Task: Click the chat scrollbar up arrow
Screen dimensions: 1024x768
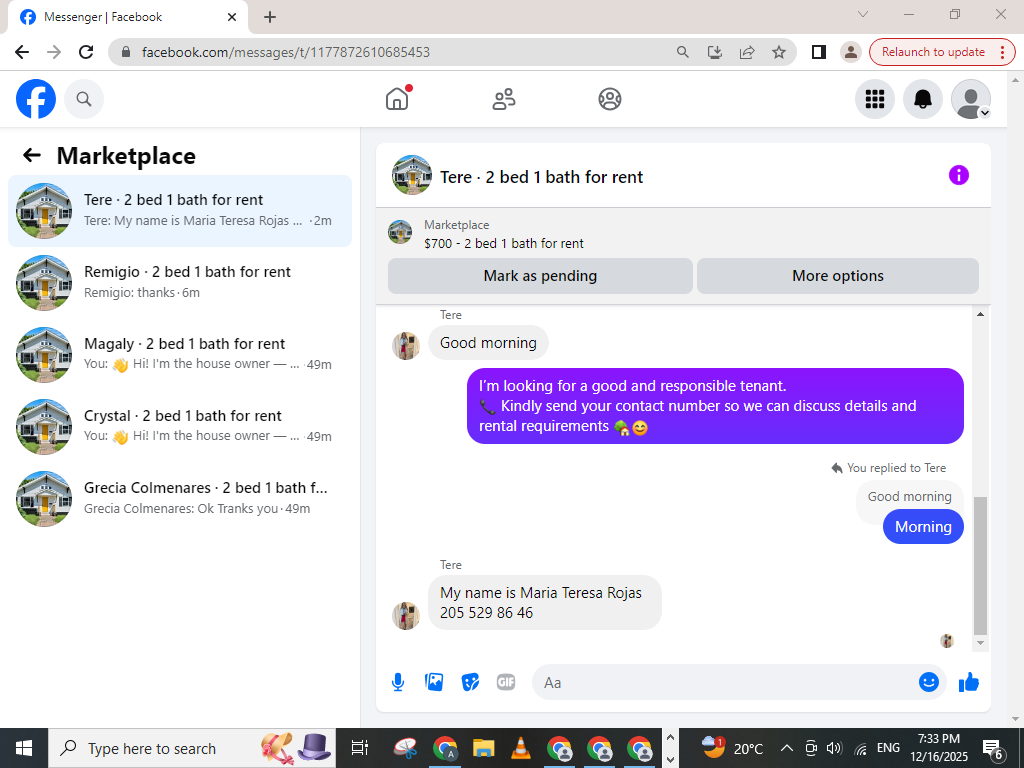Action: [x=980, y=314]
